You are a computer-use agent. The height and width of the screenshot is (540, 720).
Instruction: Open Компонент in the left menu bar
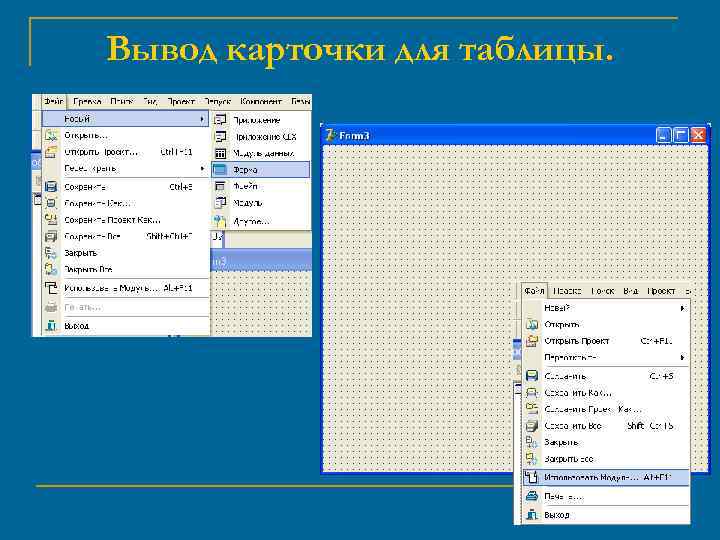(x=260, y=101)
